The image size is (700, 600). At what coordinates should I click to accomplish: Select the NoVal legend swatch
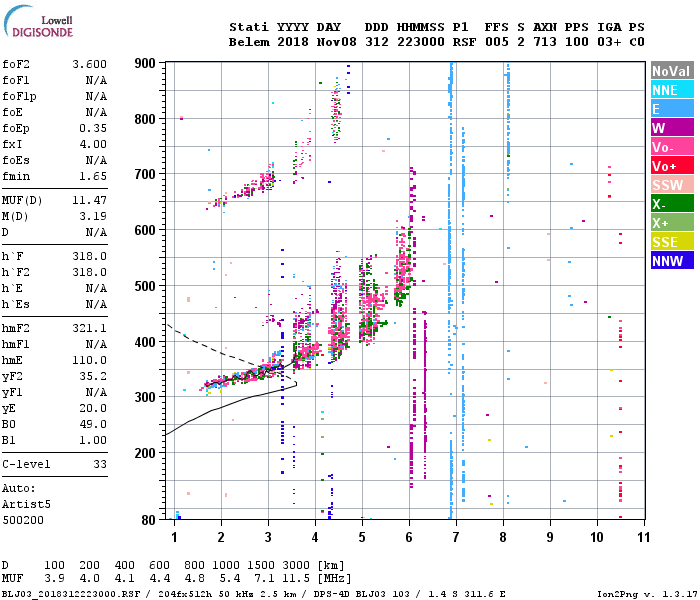(x=672, y=71)
